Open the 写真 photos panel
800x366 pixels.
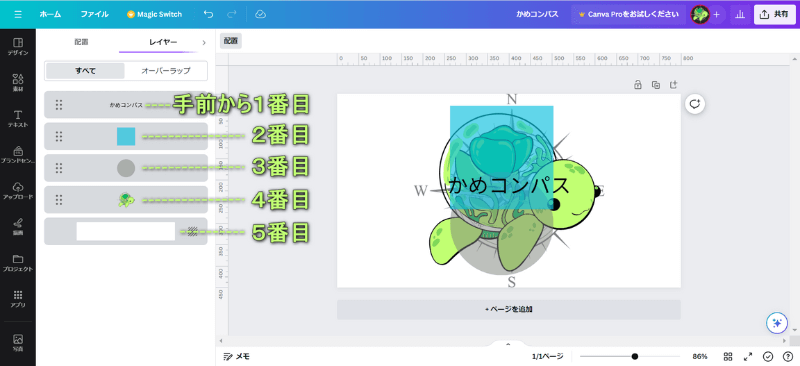pyautogui.click(x=18, y=343)
